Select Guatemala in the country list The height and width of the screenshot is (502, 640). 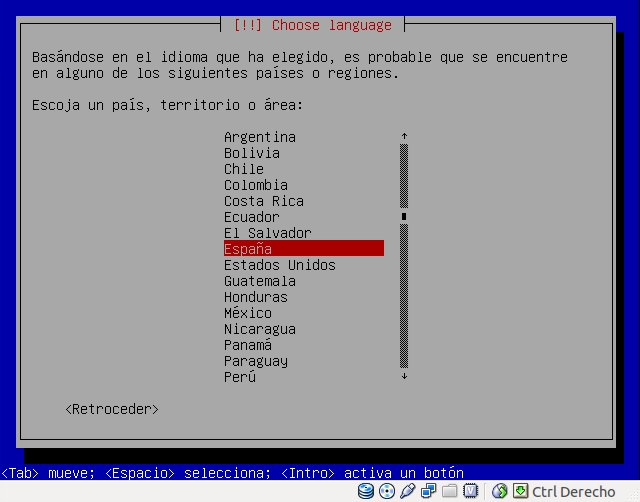pos(304,281)
